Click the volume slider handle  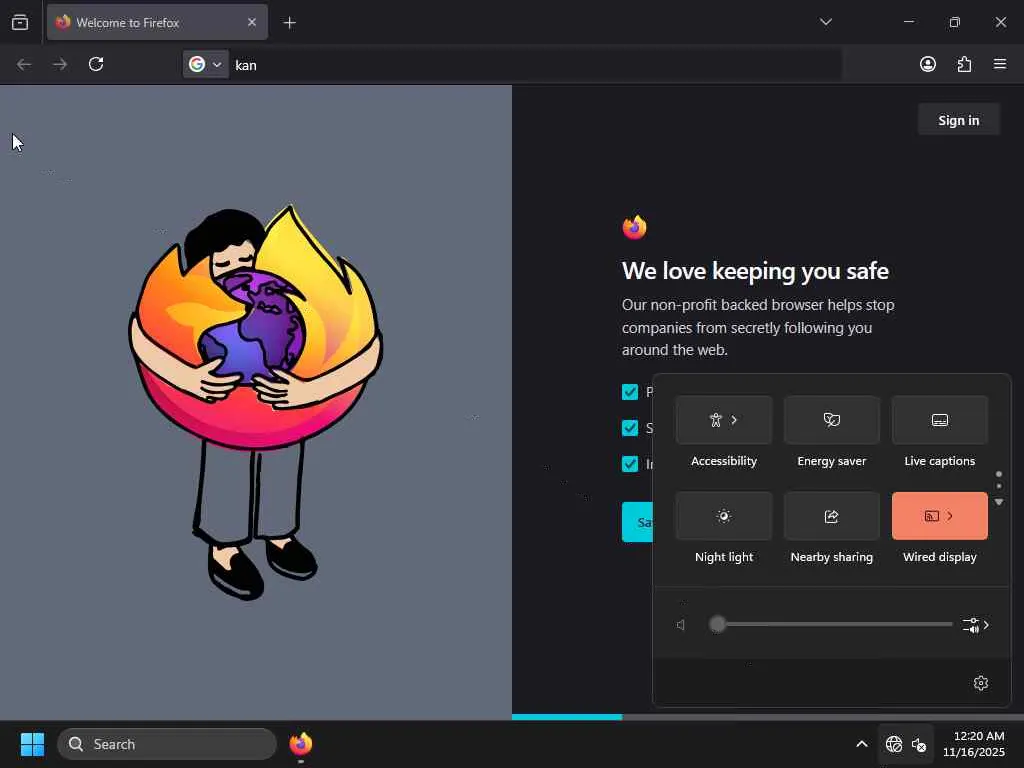point(717,624)
